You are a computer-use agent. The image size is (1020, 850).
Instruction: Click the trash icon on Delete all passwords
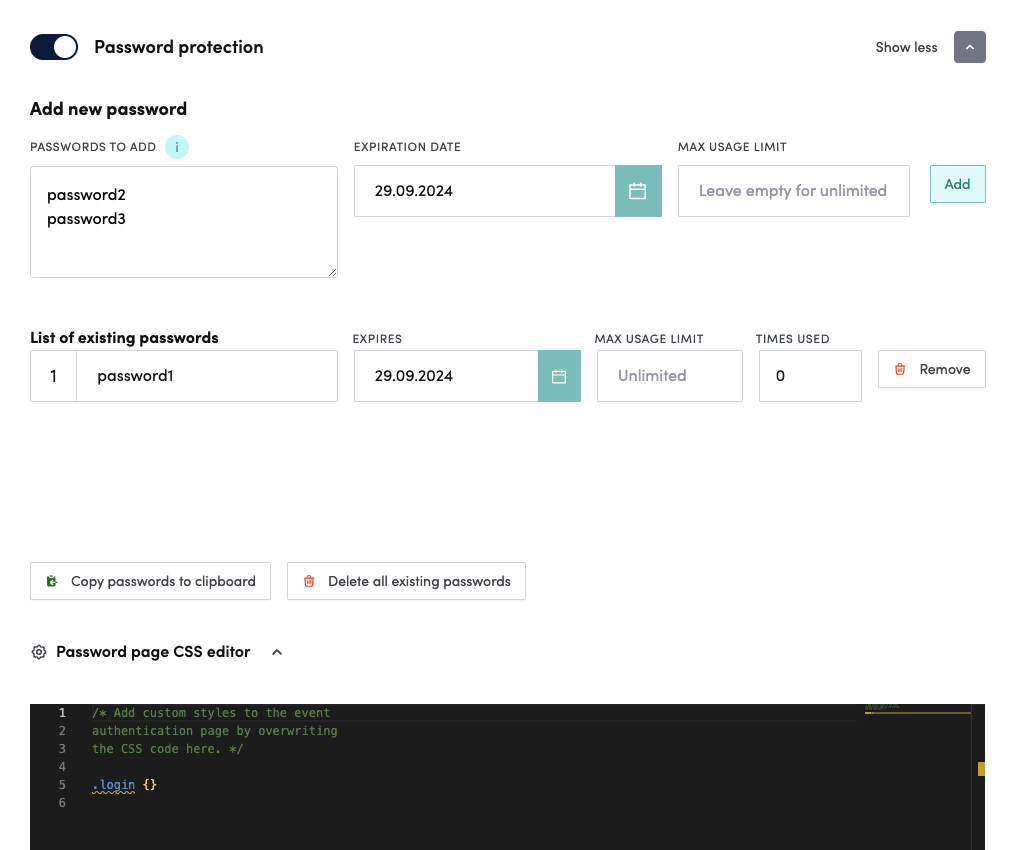308,581
